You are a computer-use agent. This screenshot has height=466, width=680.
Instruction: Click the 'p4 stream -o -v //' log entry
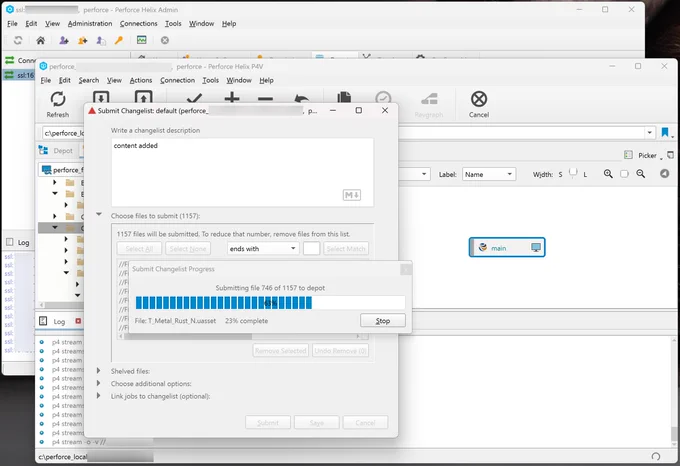[x=79, y=442]
